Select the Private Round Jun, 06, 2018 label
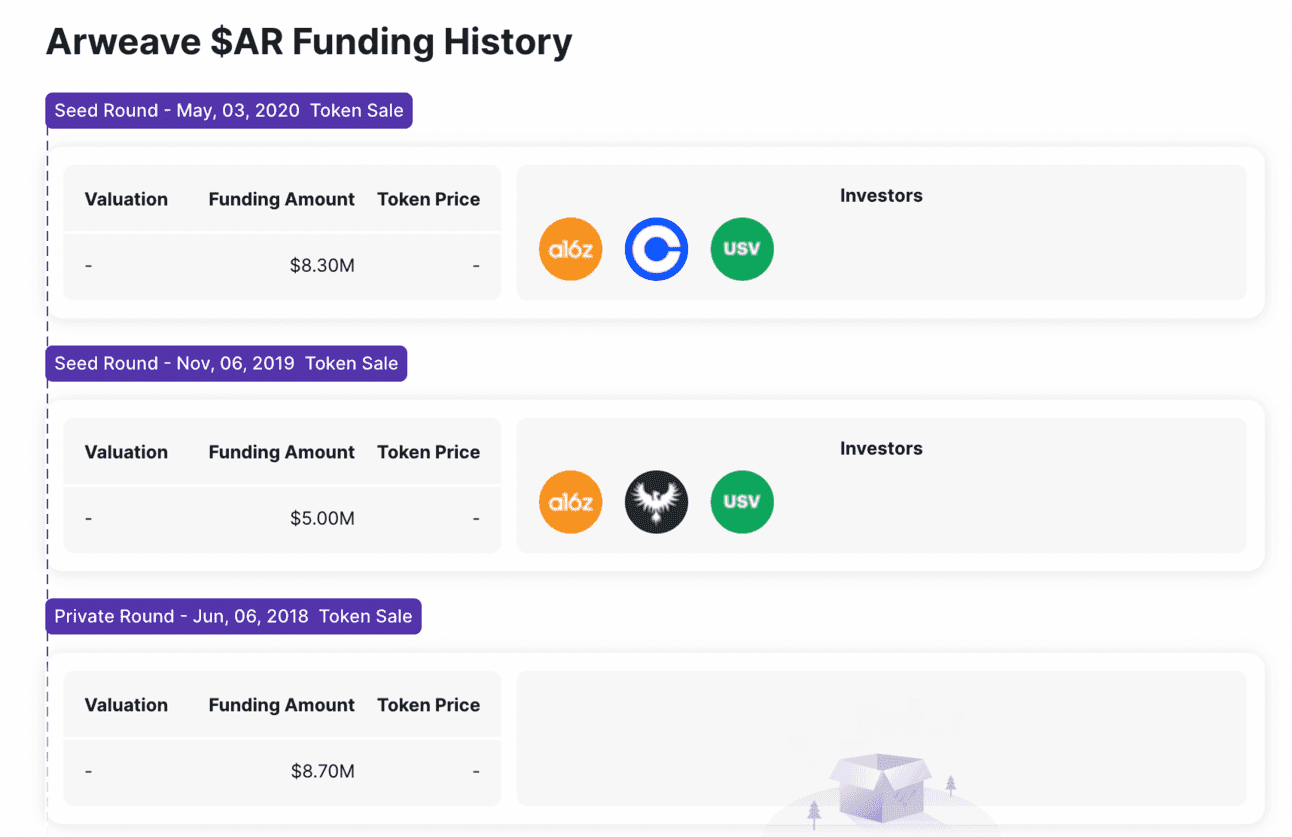This screenshot has width=1292, height=837. point(233,616)
